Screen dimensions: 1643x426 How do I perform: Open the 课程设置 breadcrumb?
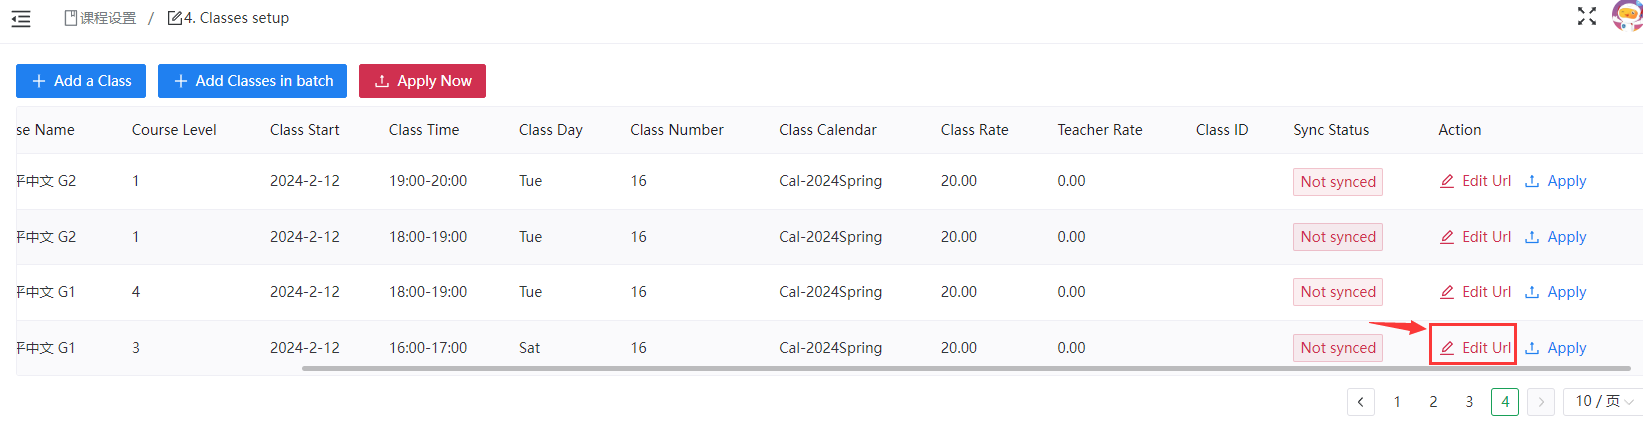coord(100,18)
